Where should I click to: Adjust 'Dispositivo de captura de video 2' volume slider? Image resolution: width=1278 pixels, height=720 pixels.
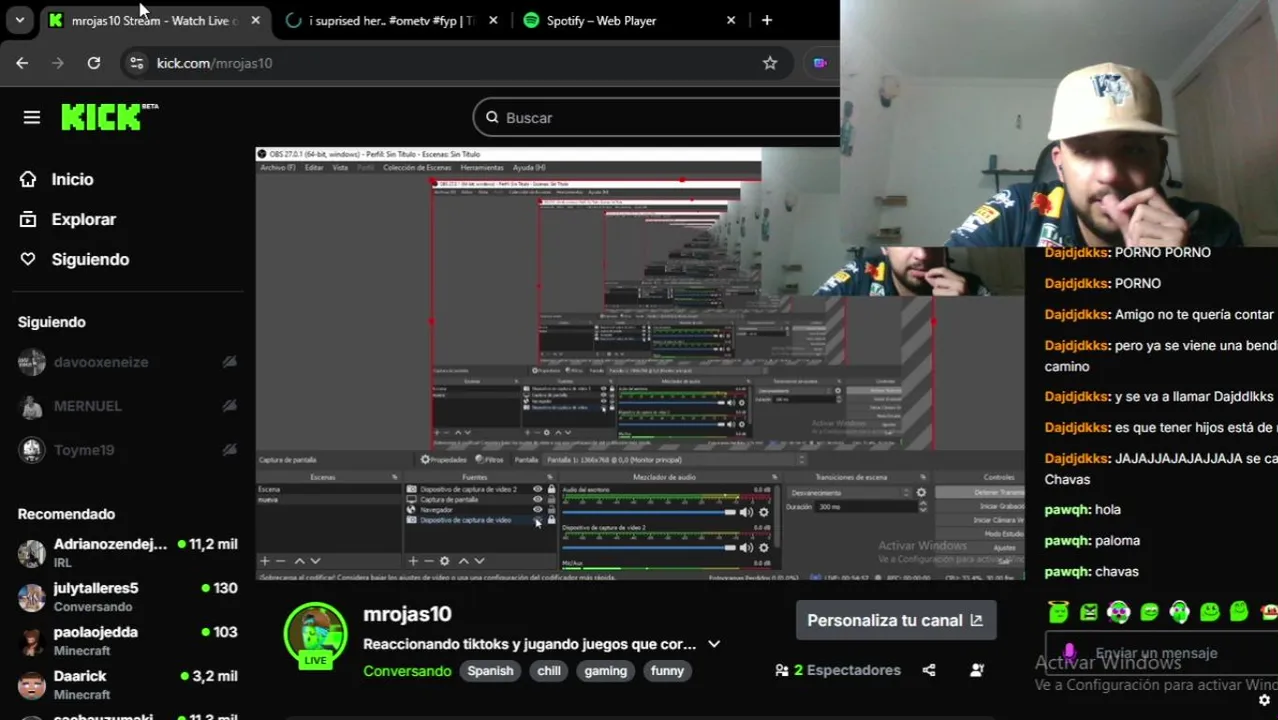[649, 547]
